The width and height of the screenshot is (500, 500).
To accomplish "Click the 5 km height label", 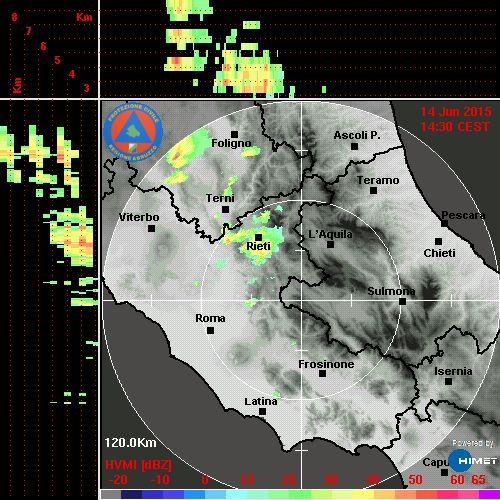I will (x=57, y=60).
